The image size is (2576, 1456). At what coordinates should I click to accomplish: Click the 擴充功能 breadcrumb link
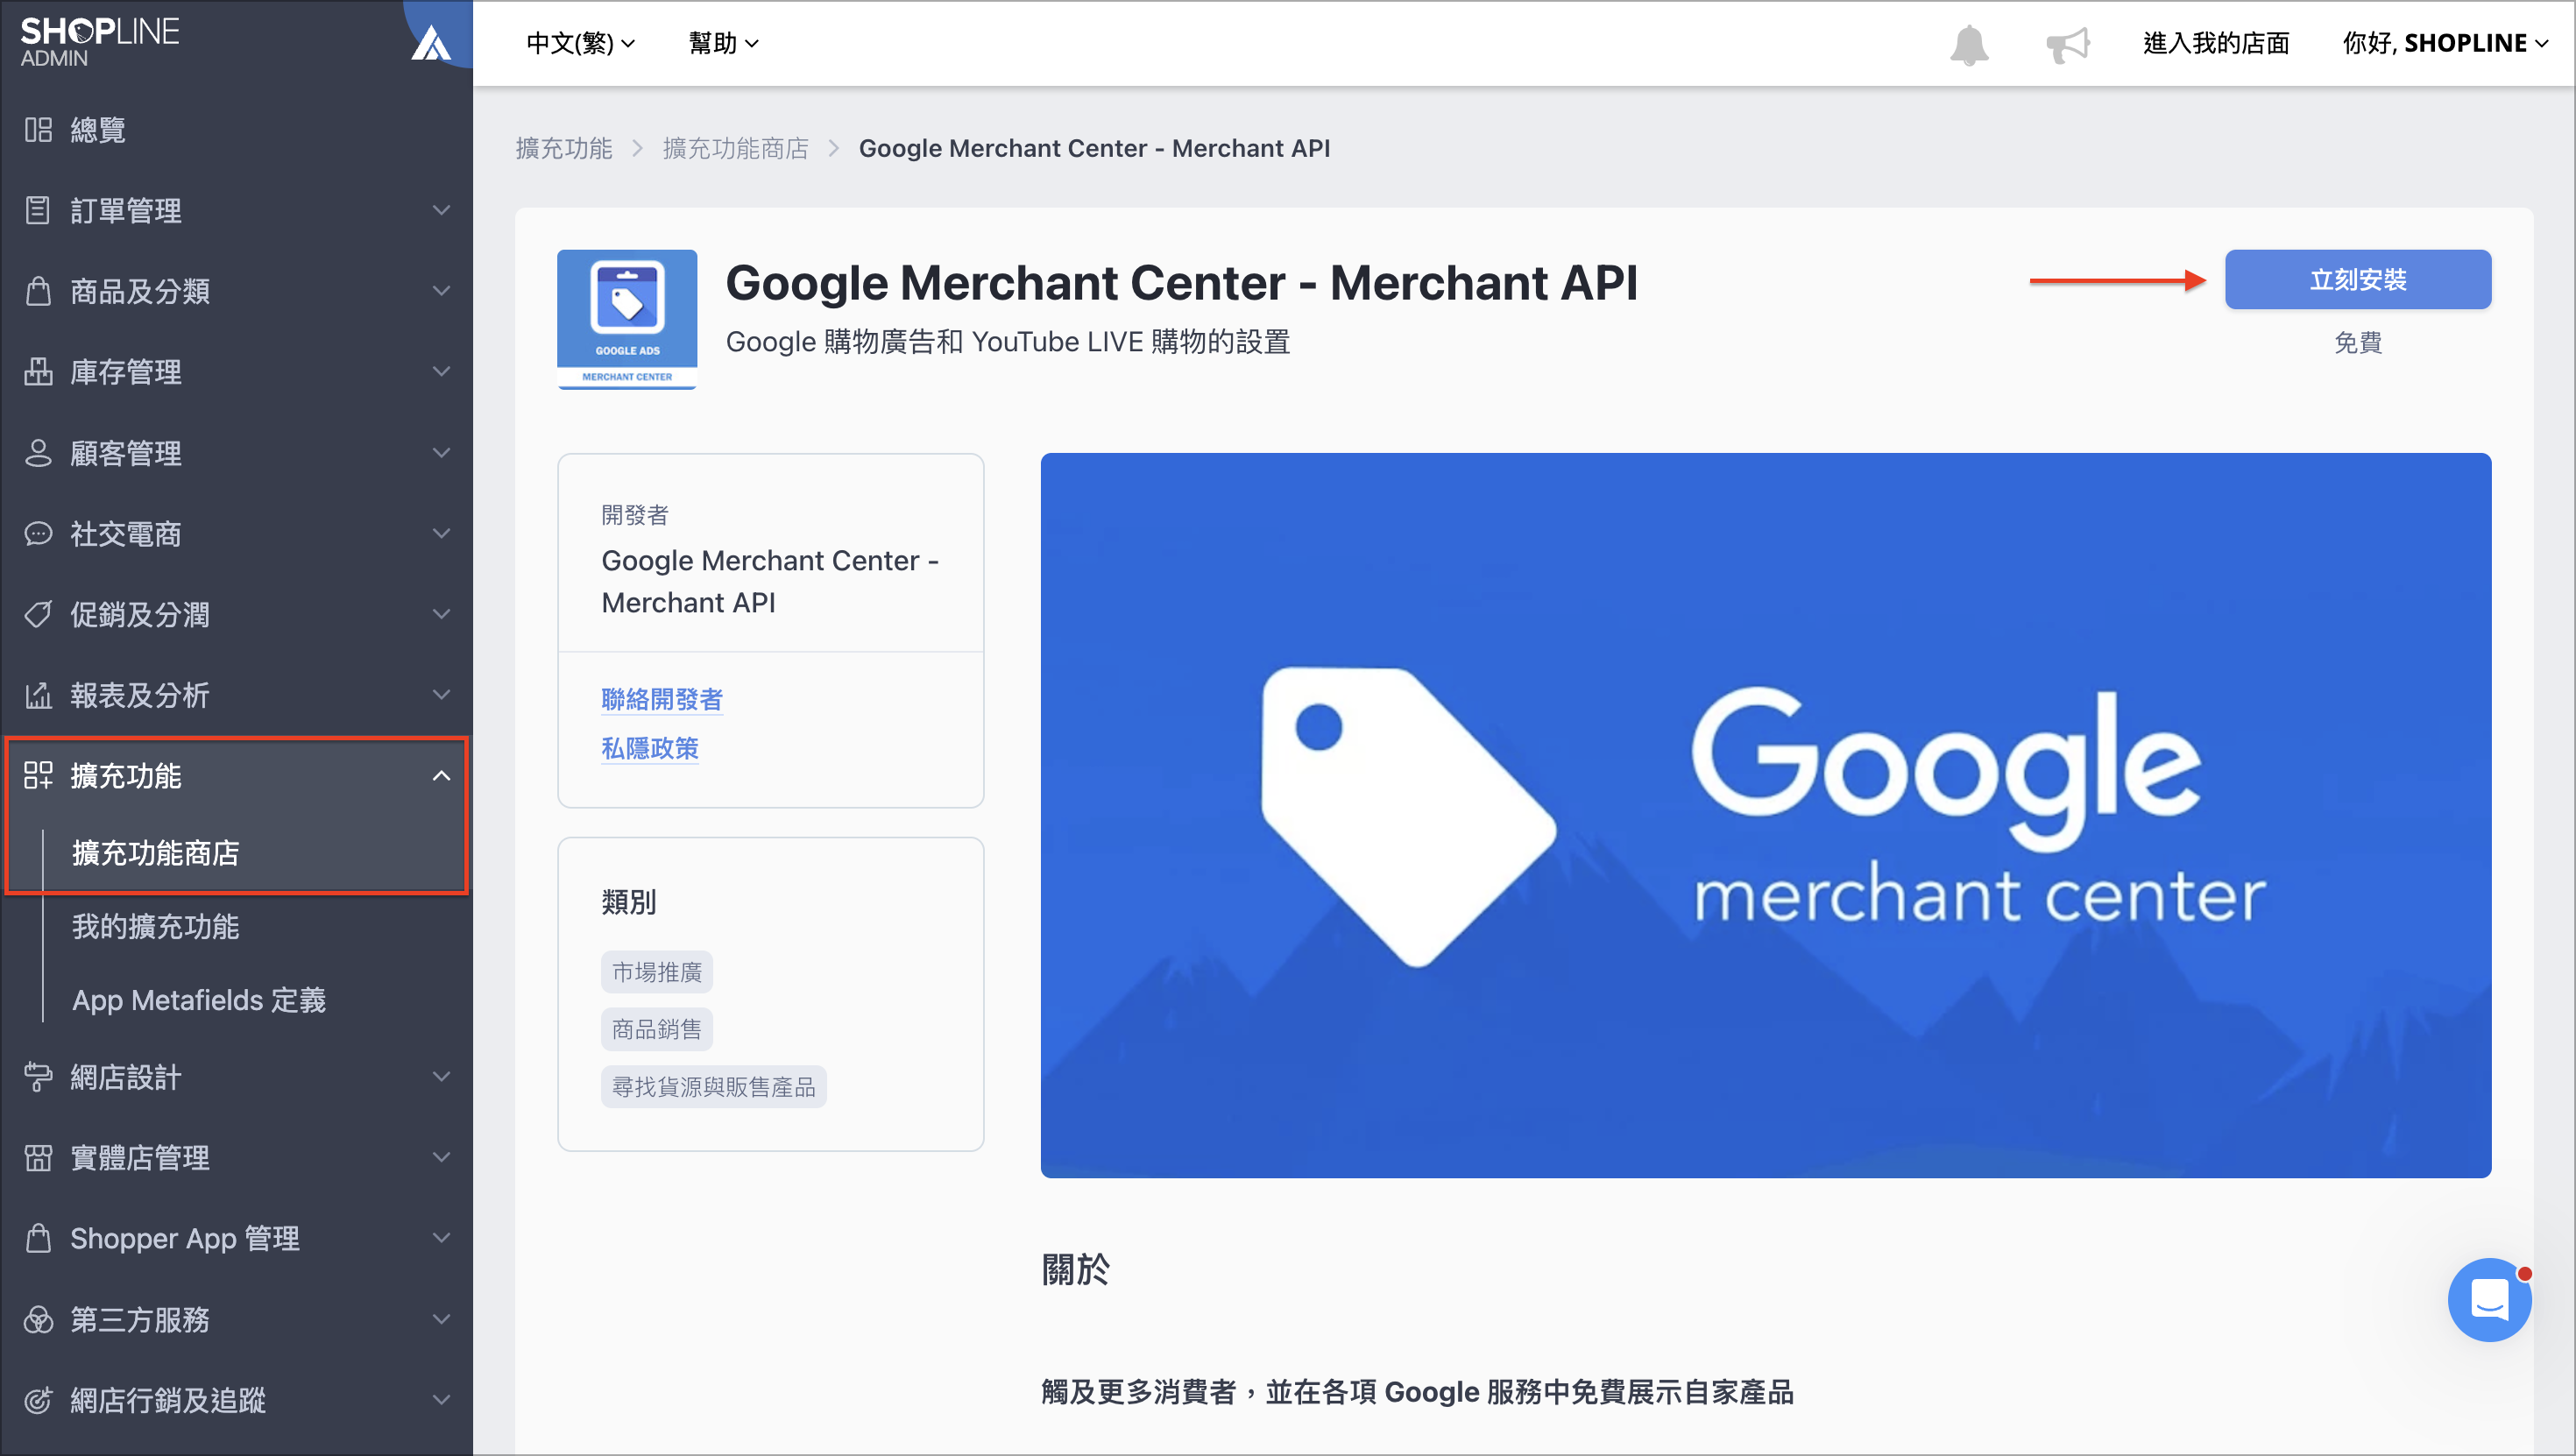(564, 148)
